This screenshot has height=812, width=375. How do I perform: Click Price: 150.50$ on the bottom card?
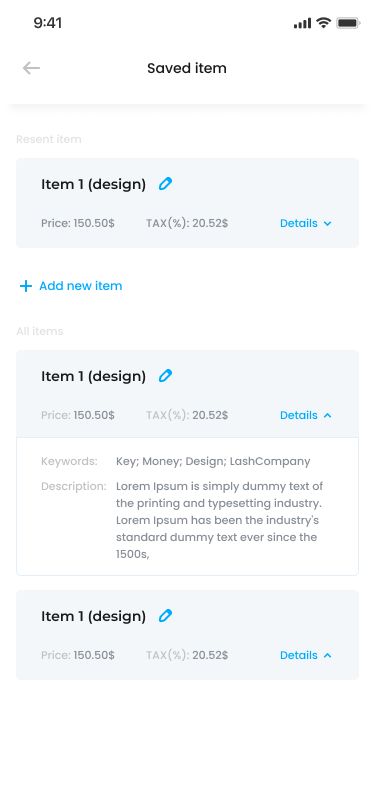(x=78, y=655)
